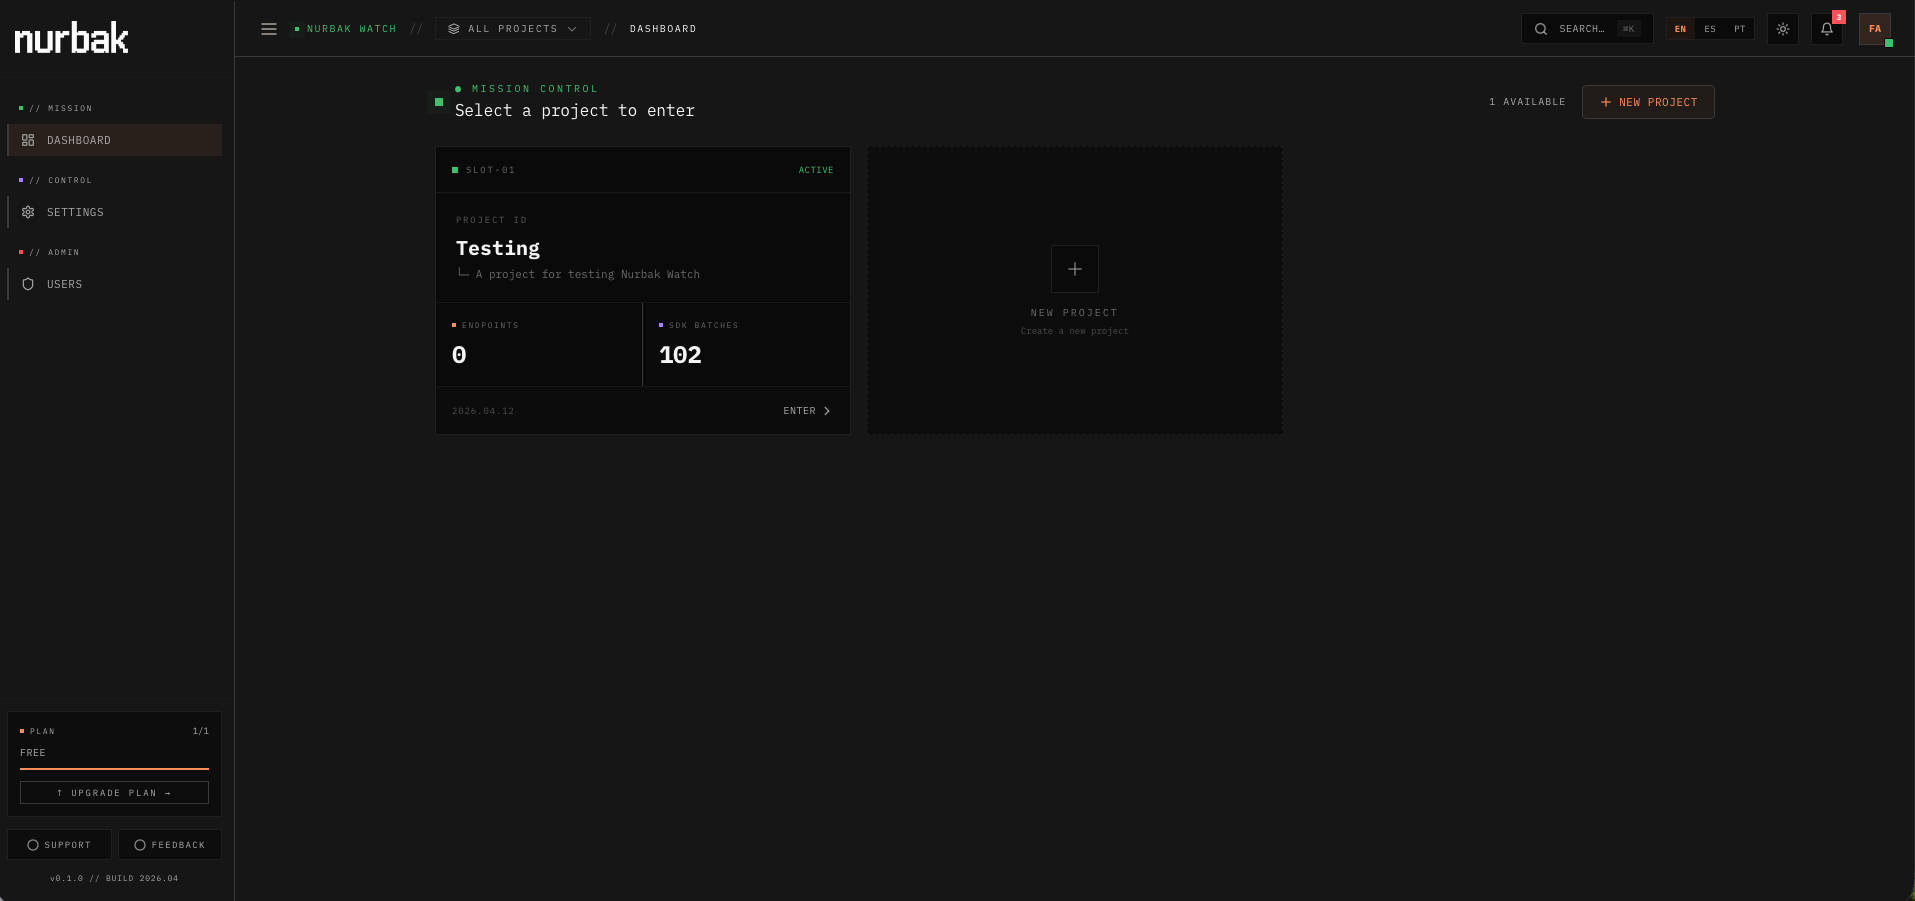The height and width of the screenshot is (901, 1915).
Task: Click the plus icon in the New Project placeholder card
Action: coord(1075,269)
